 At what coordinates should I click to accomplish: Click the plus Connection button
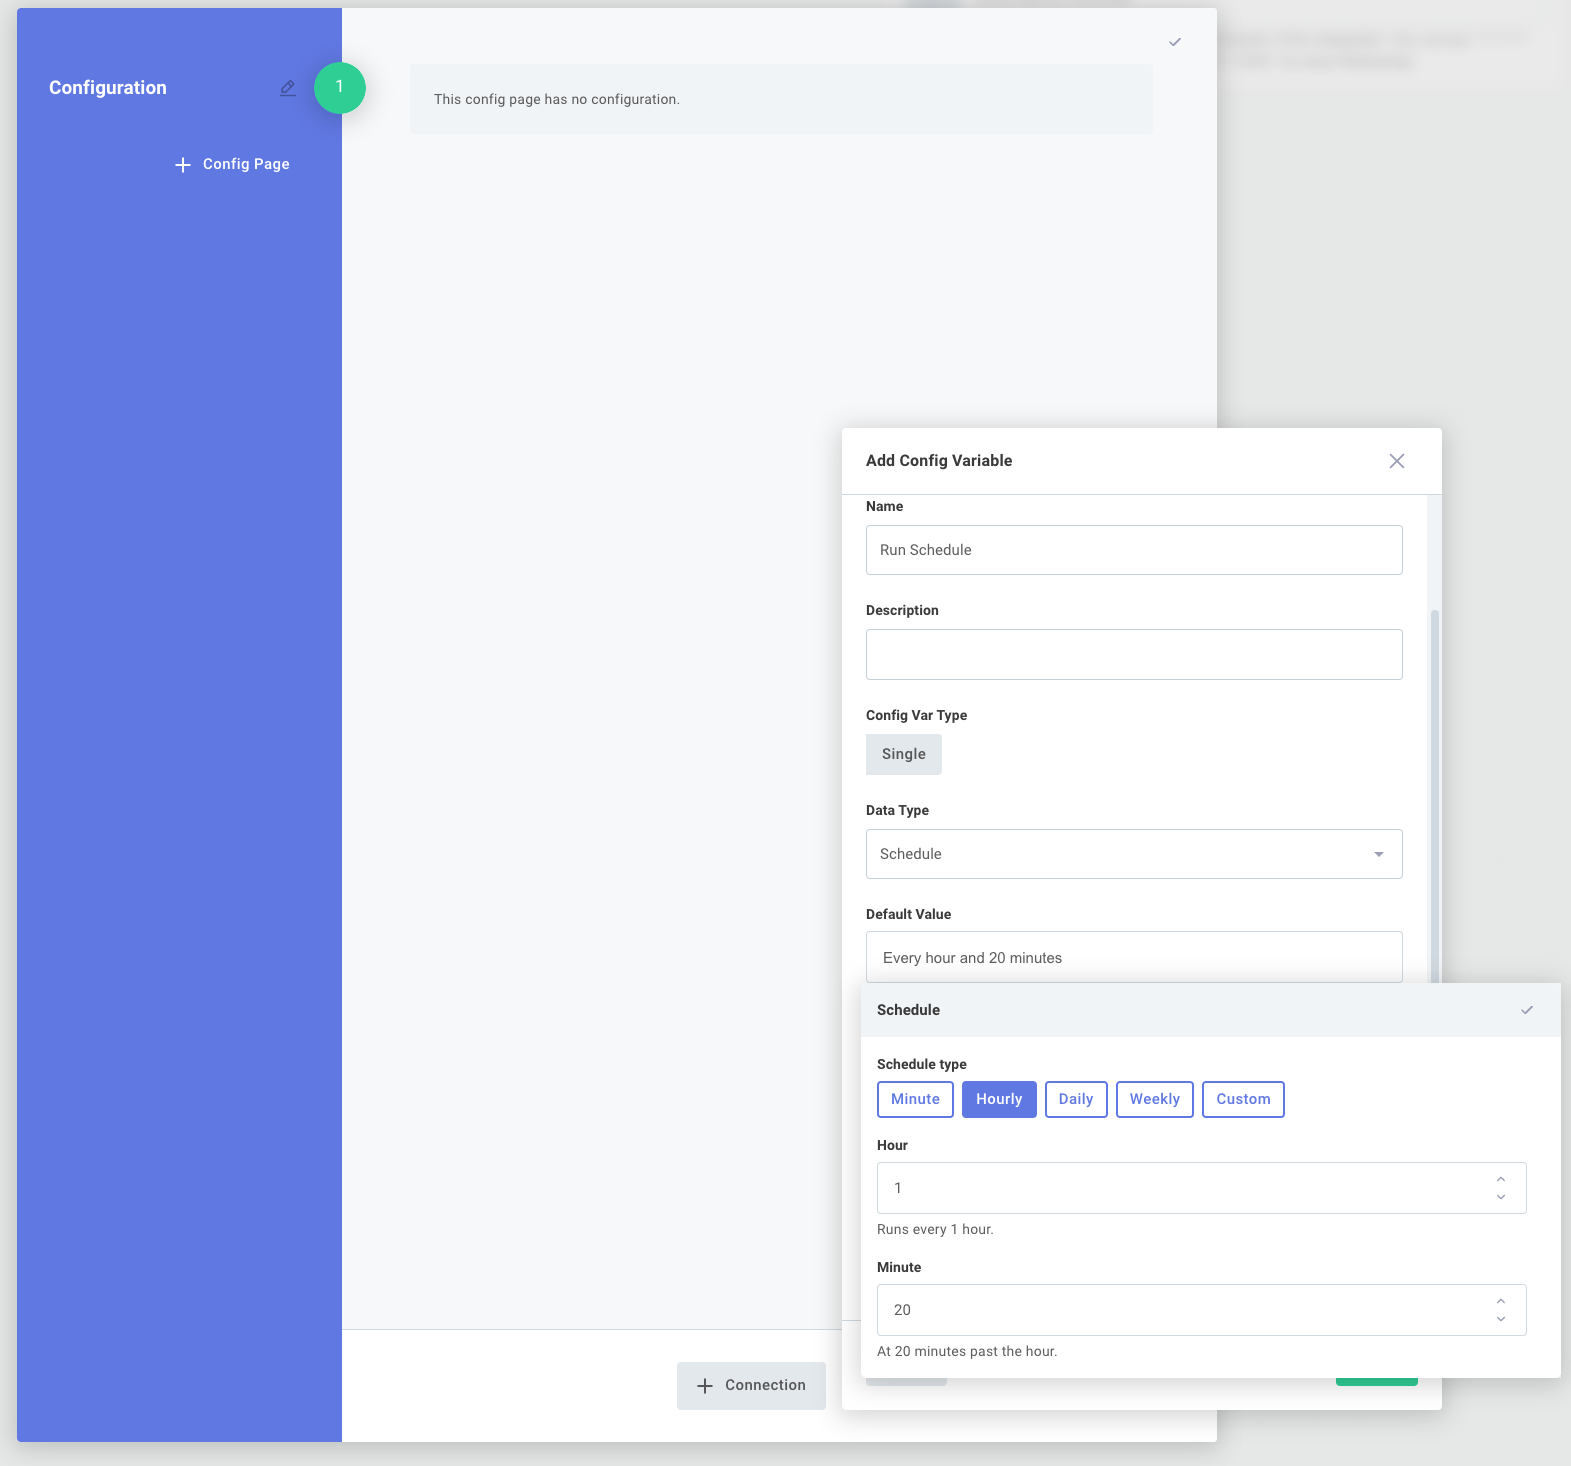751,1386
